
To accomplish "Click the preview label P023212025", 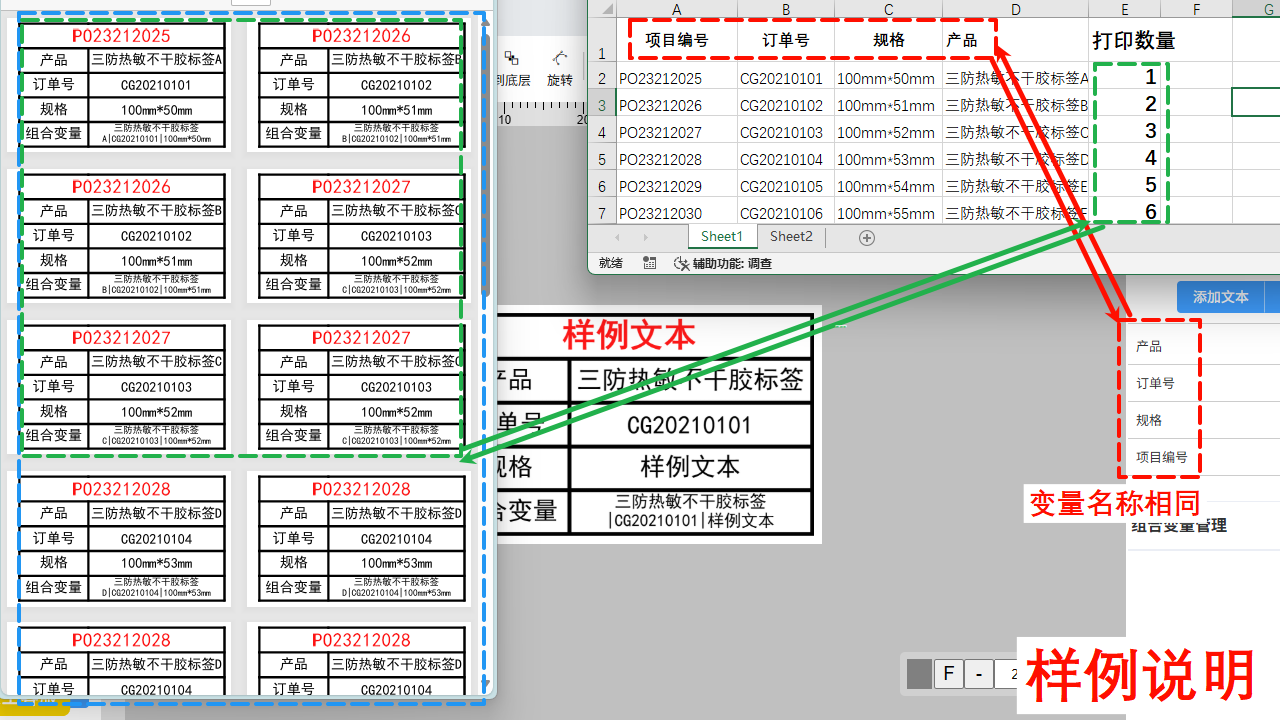I will (x=121, y=36).
